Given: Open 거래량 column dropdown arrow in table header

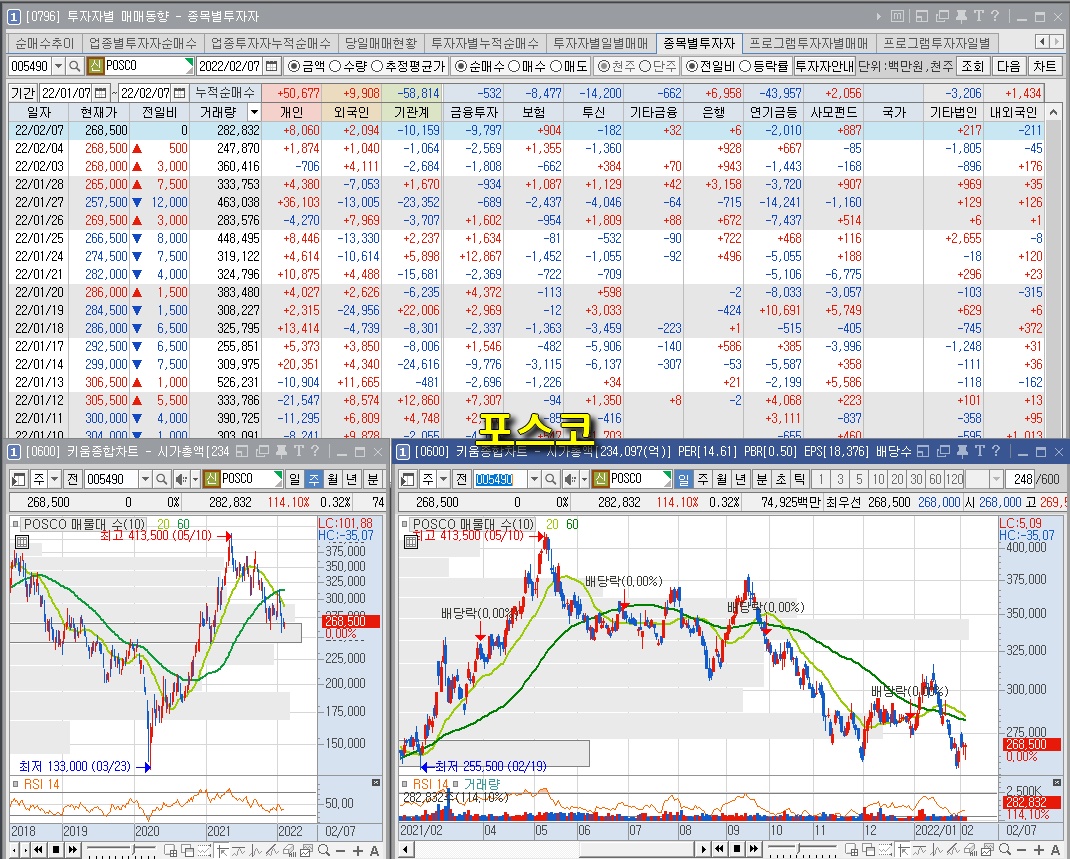Looking at the screenshot, I should (x=255, y=112).
